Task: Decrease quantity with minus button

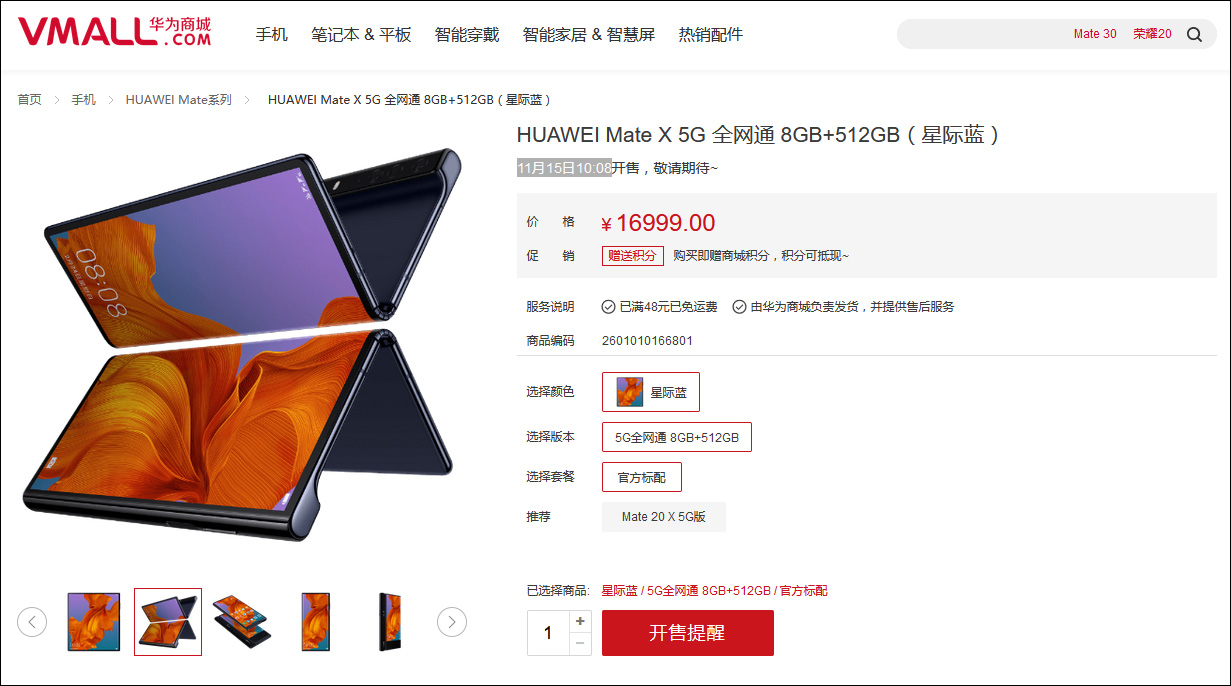Action: click(x=580, y=644)
